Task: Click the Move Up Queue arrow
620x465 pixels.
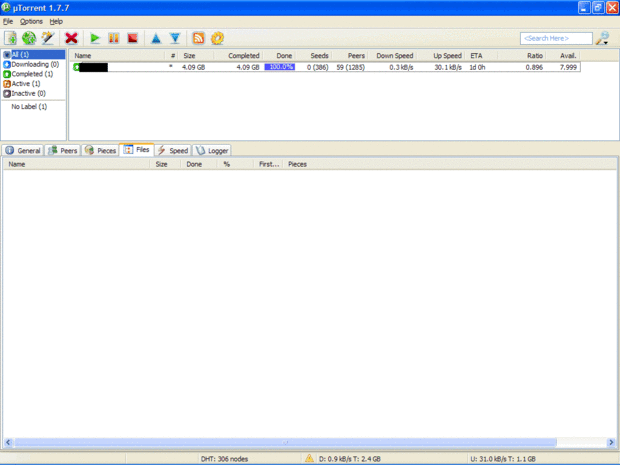Action: click(x=156, y=38)
